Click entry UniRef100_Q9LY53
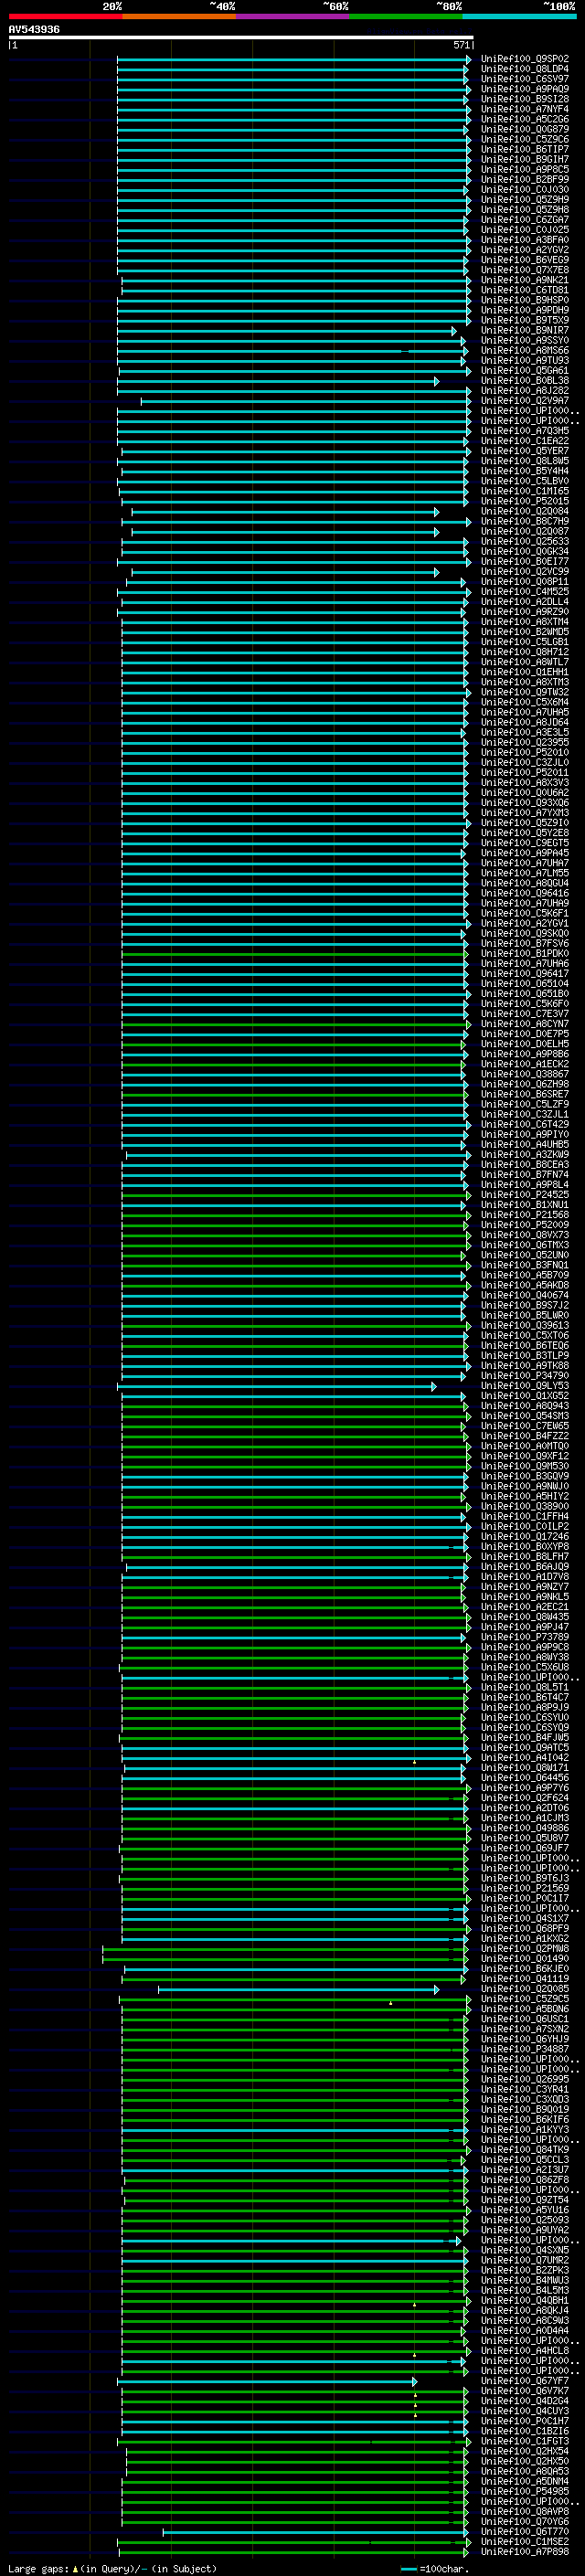Image resolution: width=585 pixels, height=2576 pixels. [524, 1385]
